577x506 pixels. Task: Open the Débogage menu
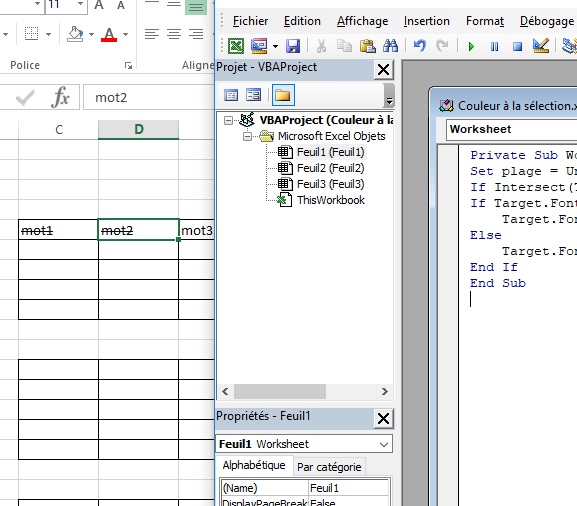[547, 21]
